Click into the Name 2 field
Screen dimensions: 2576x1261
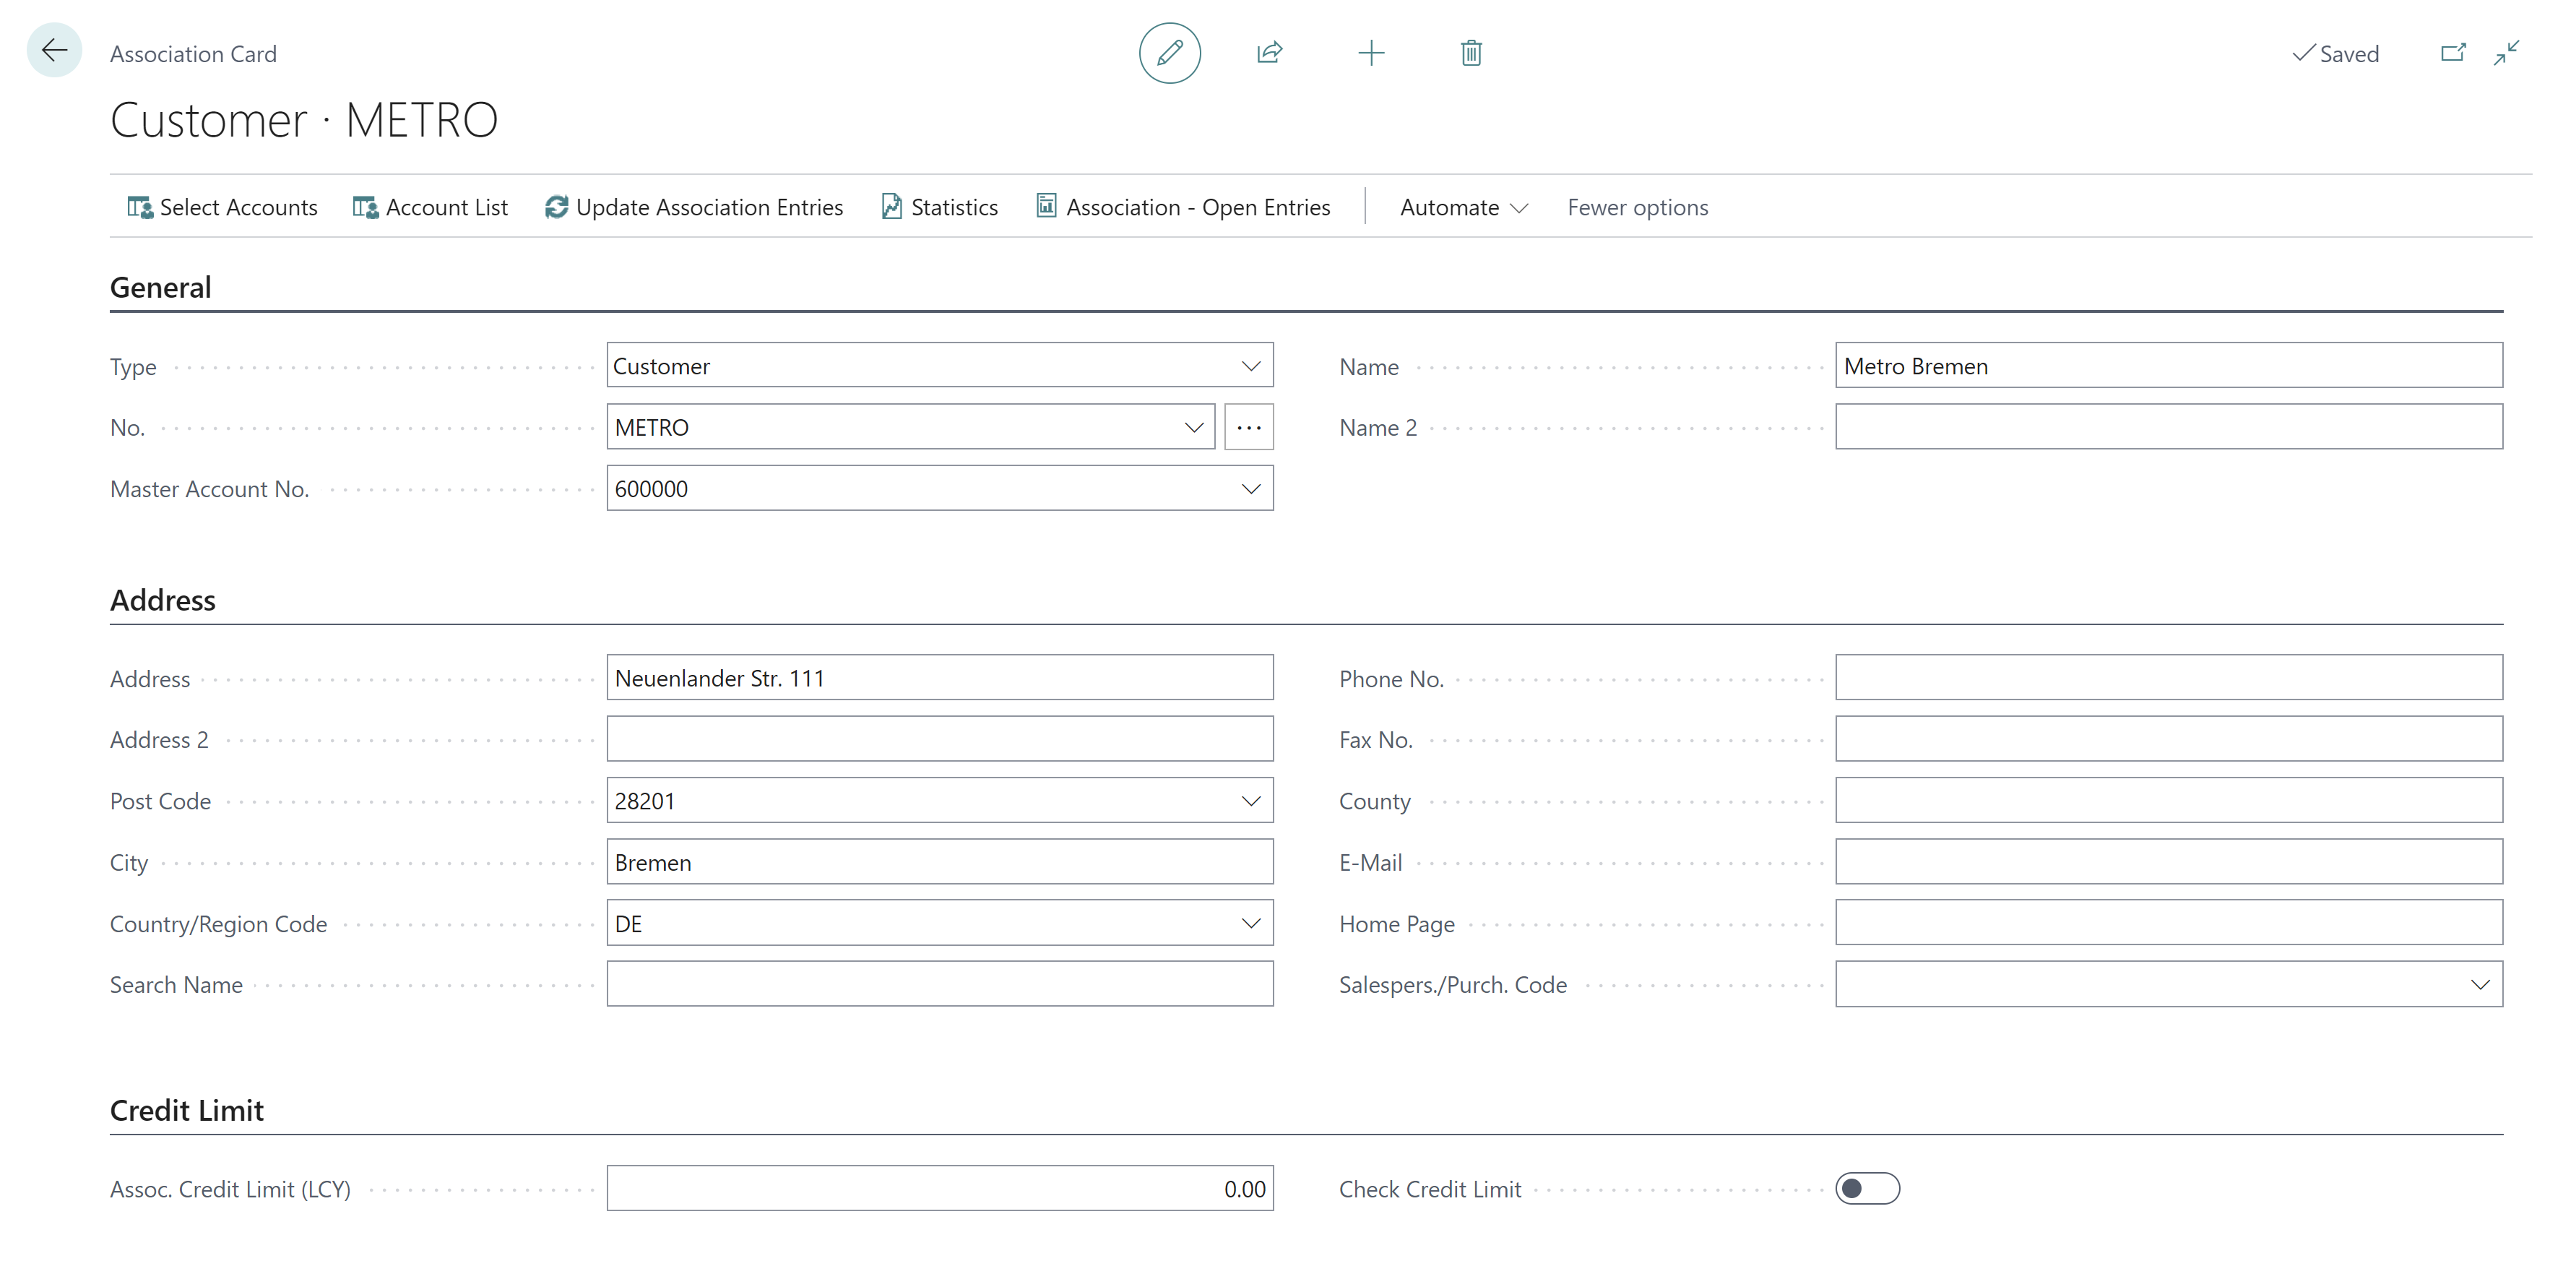pos(2168,427)
